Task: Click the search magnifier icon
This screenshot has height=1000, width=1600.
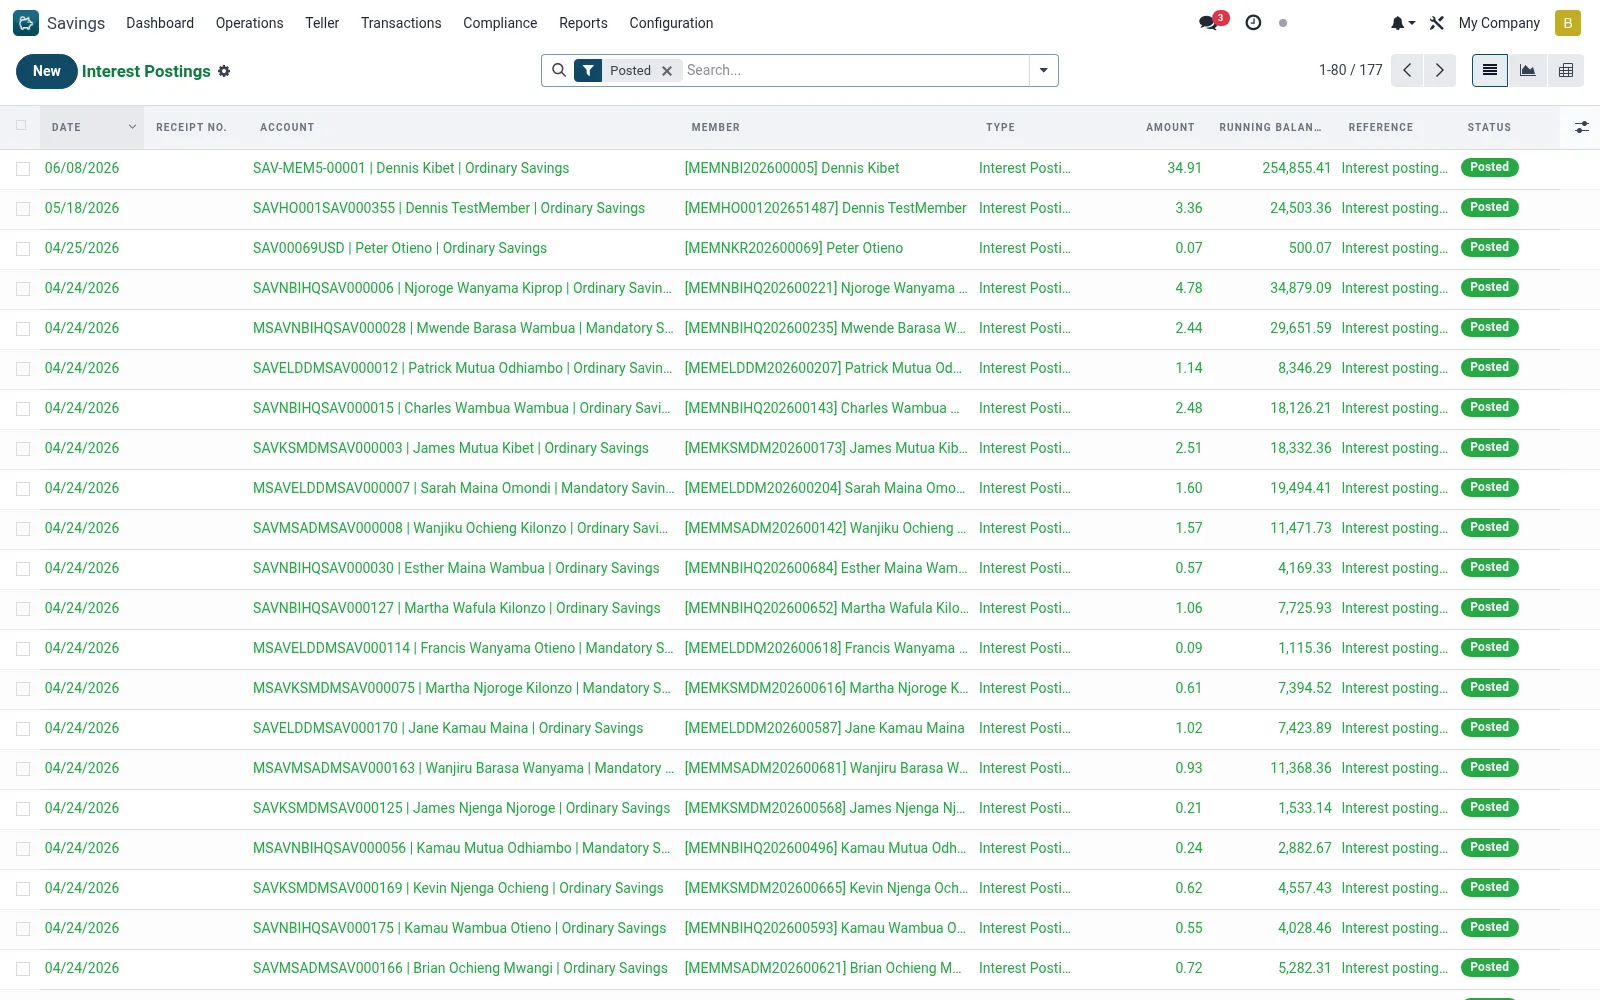Action: [x=559, y=70]
